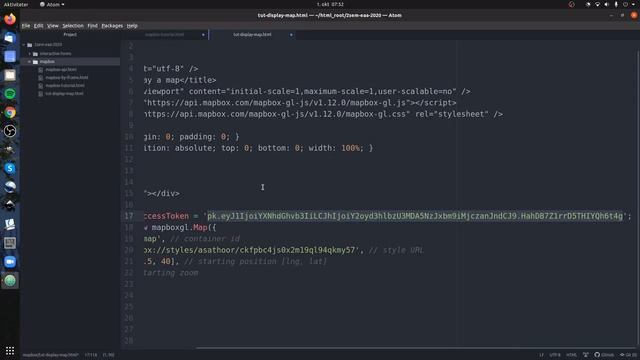This screenshot has height=360, width=640.
Task: Click the file icon beside mapbox-api.html
Action: [x=40, y=70]
